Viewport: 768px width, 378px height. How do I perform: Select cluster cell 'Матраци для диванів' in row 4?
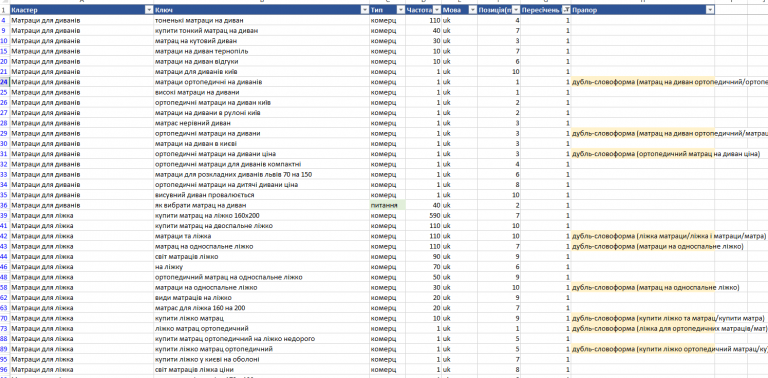tap(81, 21)
